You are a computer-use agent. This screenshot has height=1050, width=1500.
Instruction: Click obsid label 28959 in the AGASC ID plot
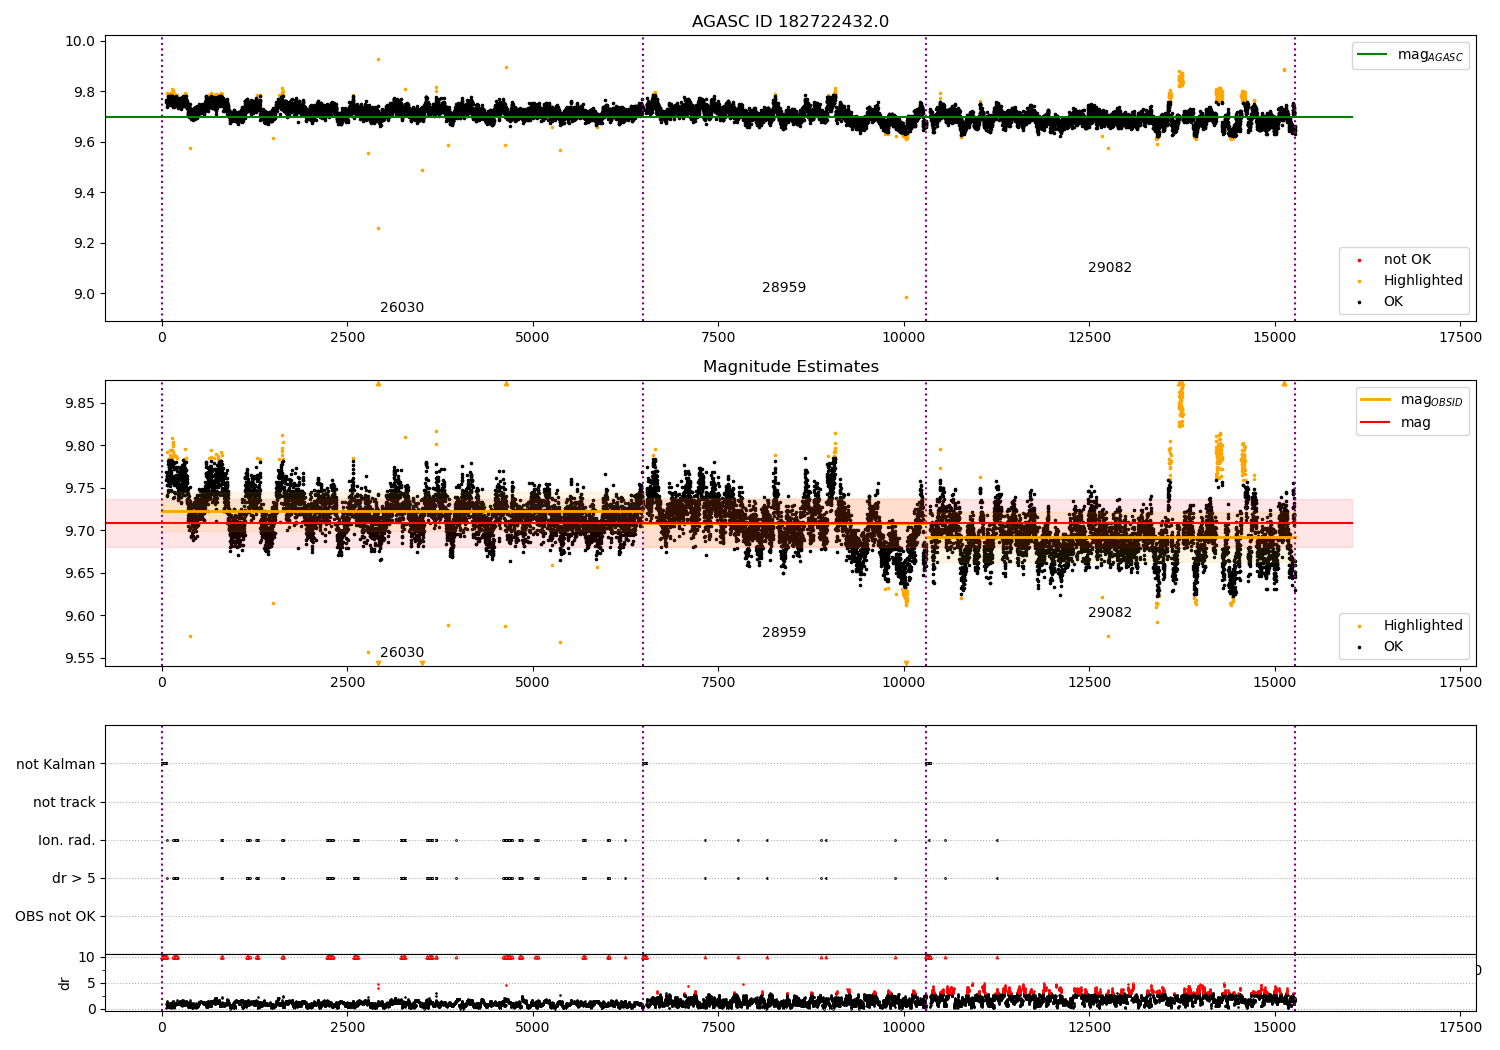click(x=784, y=288)
